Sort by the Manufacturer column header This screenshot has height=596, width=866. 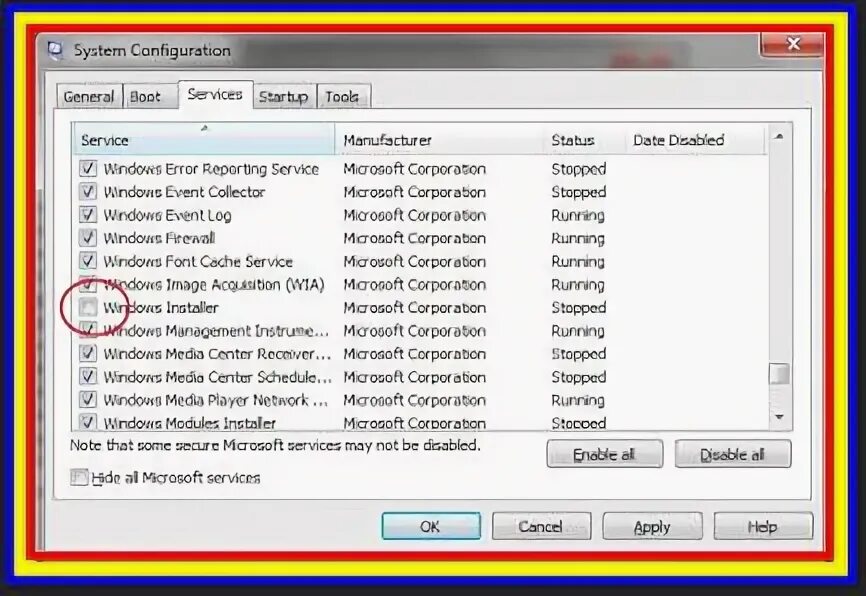[x=439, y=140]
